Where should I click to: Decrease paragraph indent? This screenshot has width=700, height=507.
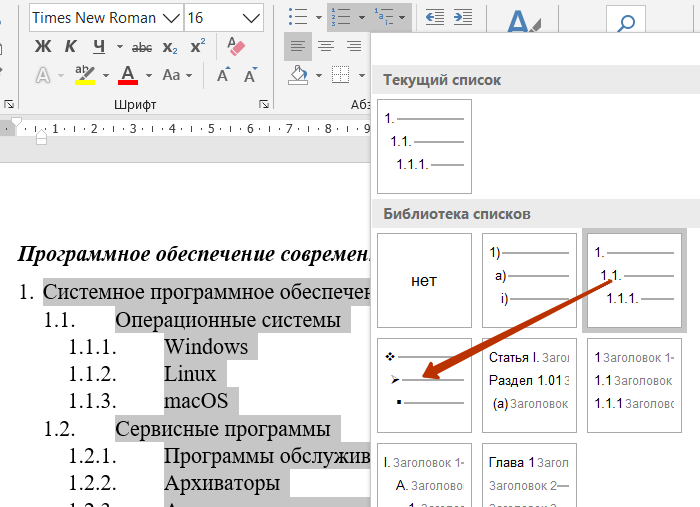435,17
